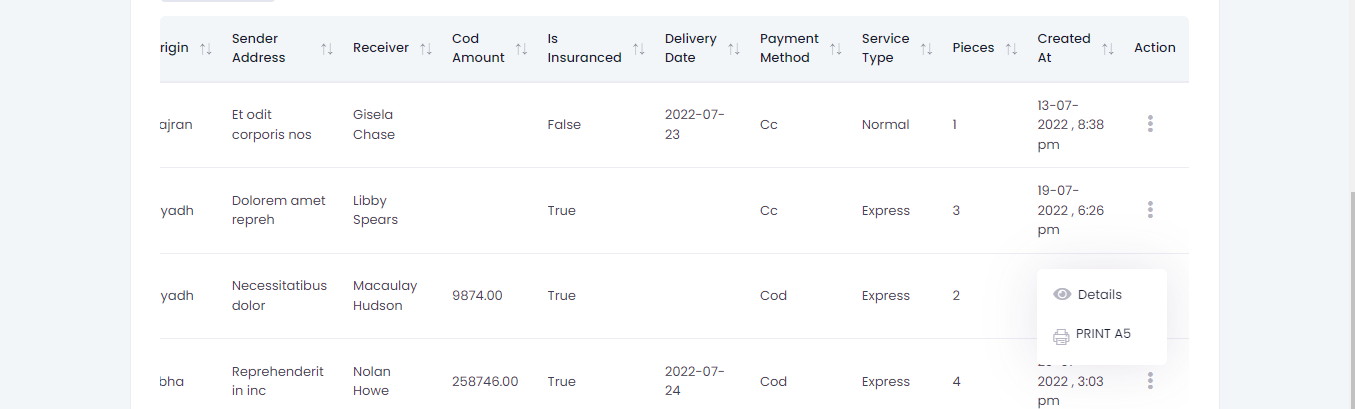Select Details from the action menu
Image resolution: width=1355 pixels, height=409 pixels.
pos(1099,295)
